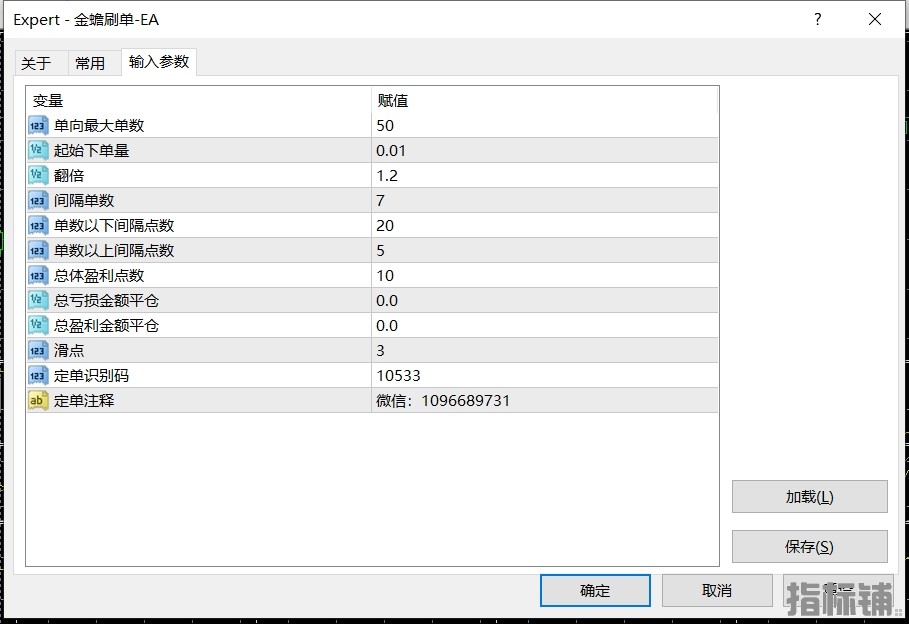Click the integer icon beside 滑点
Viewport: 909px width, 624px height.
[38, 350]
